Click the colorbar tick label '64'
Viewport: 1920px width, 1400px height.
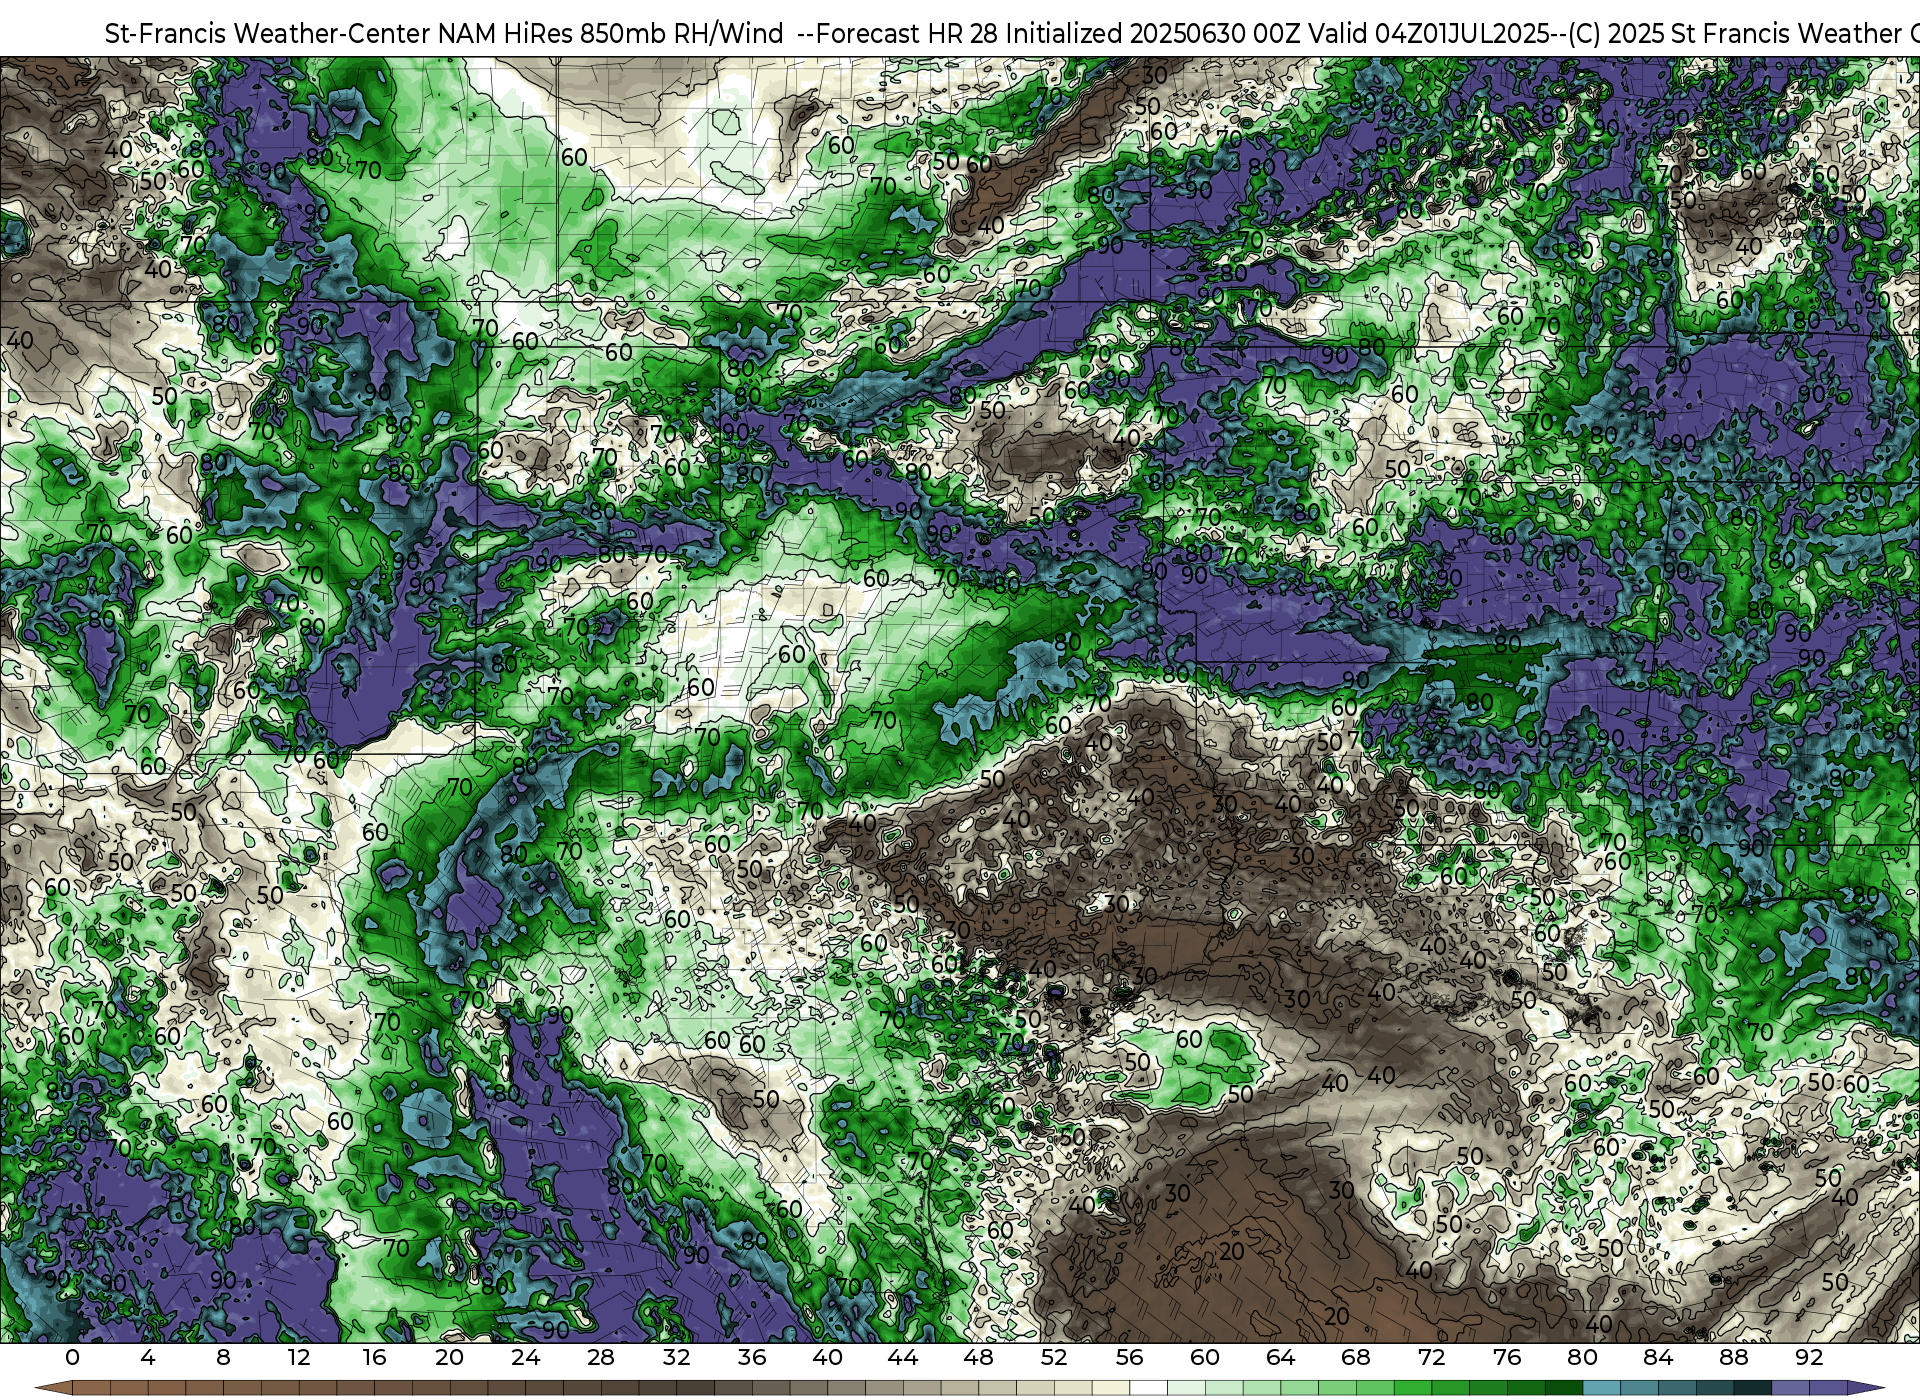[1280, 1358]
